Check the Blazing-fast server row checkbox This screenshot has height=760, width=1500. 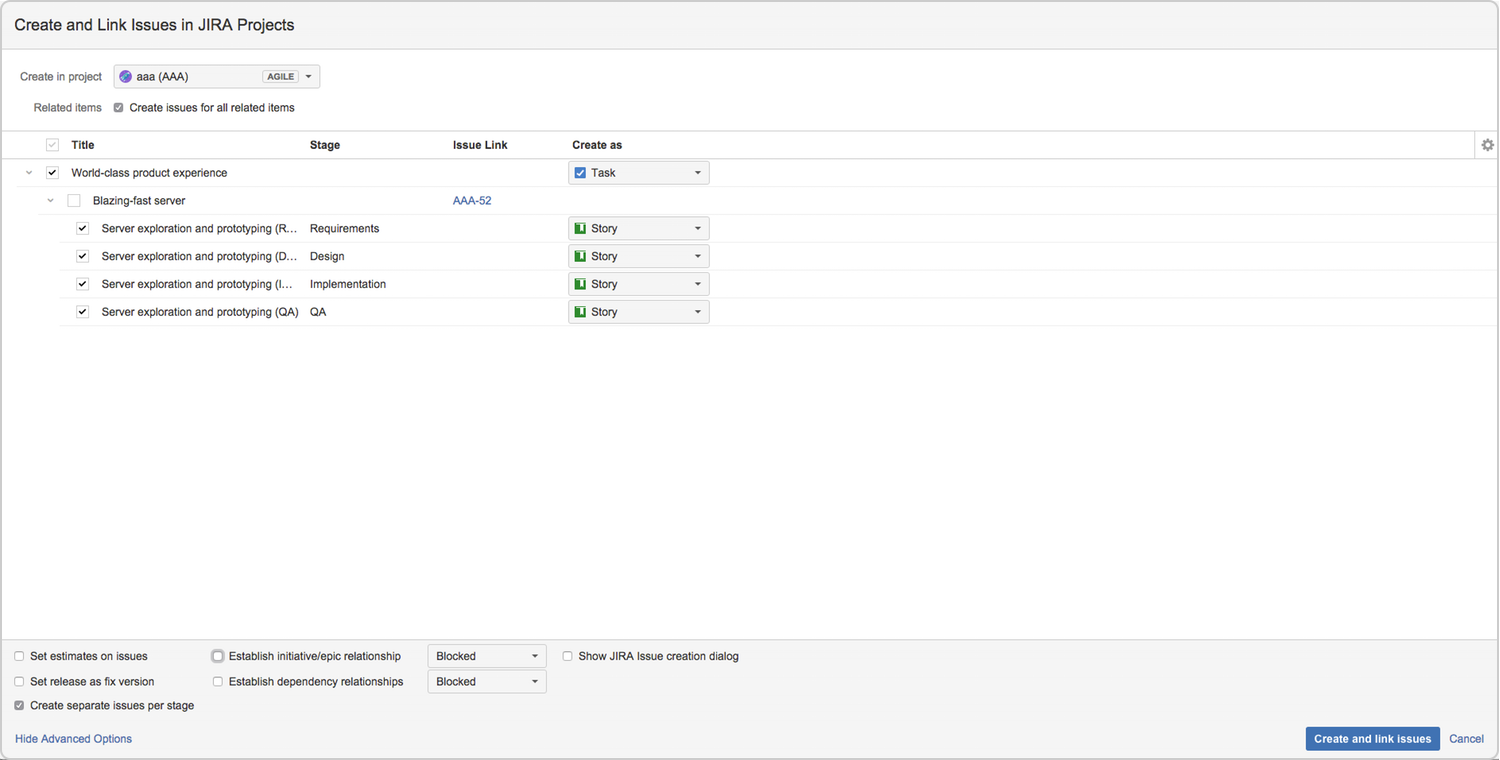tap(74, 201)
